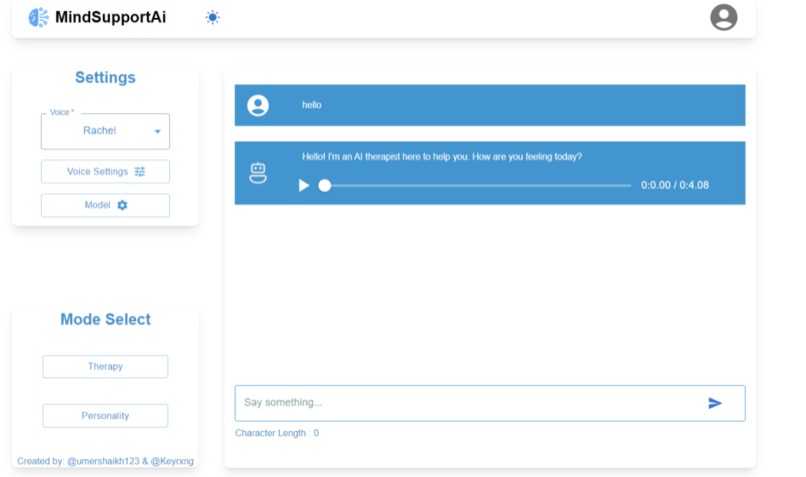Send the message with the arrow icon
This screenshot has height=477, width=806.
pos(715,403)
